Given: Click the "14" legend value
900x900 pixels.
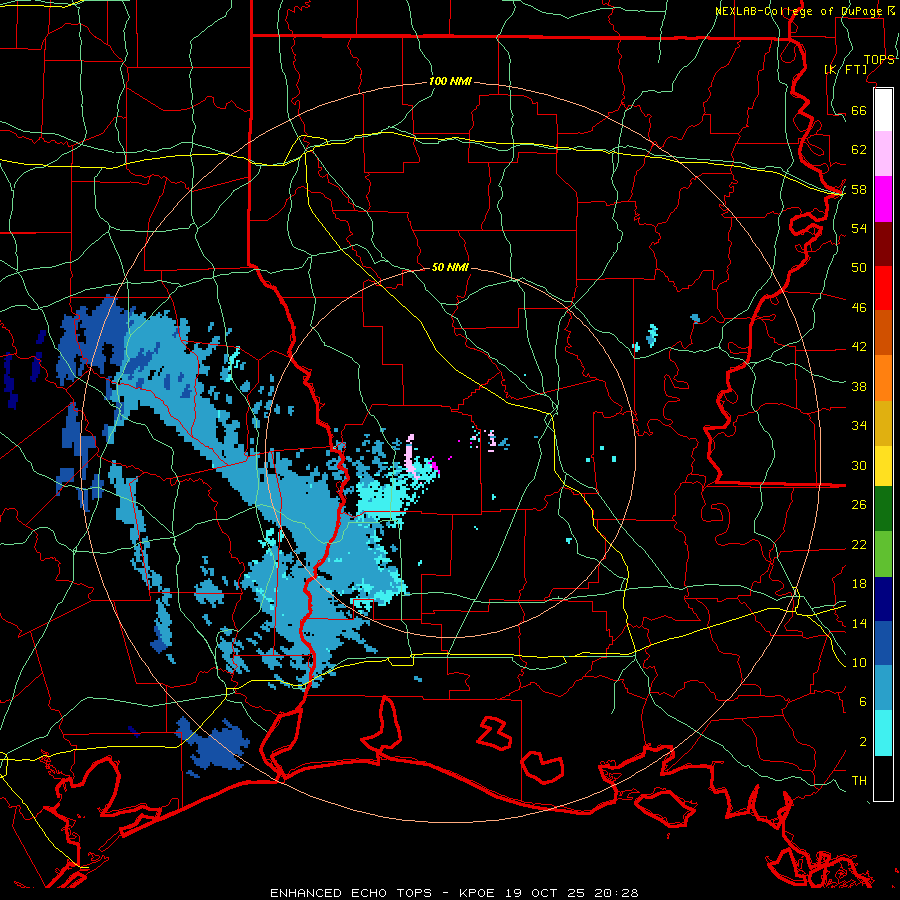Looking at the screenshot, I should tap(859, 623).
